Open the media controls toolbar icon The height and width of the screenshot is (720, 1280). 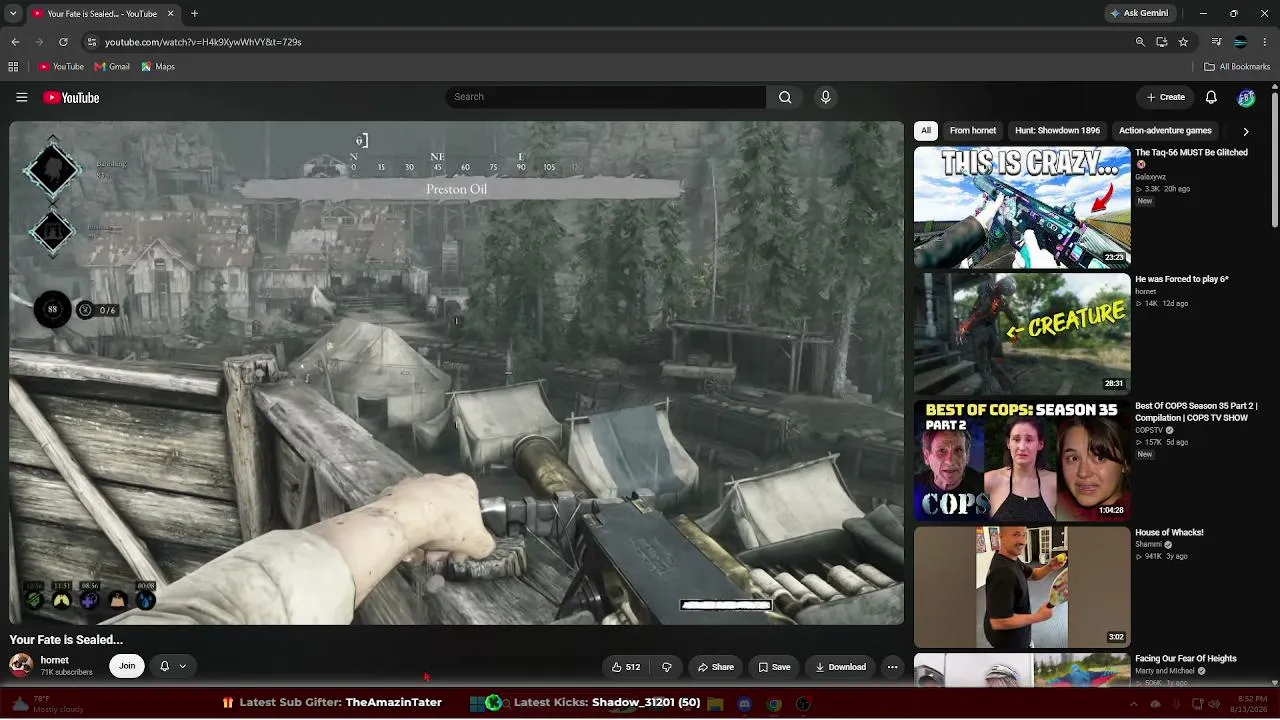tap(1216, 42)
